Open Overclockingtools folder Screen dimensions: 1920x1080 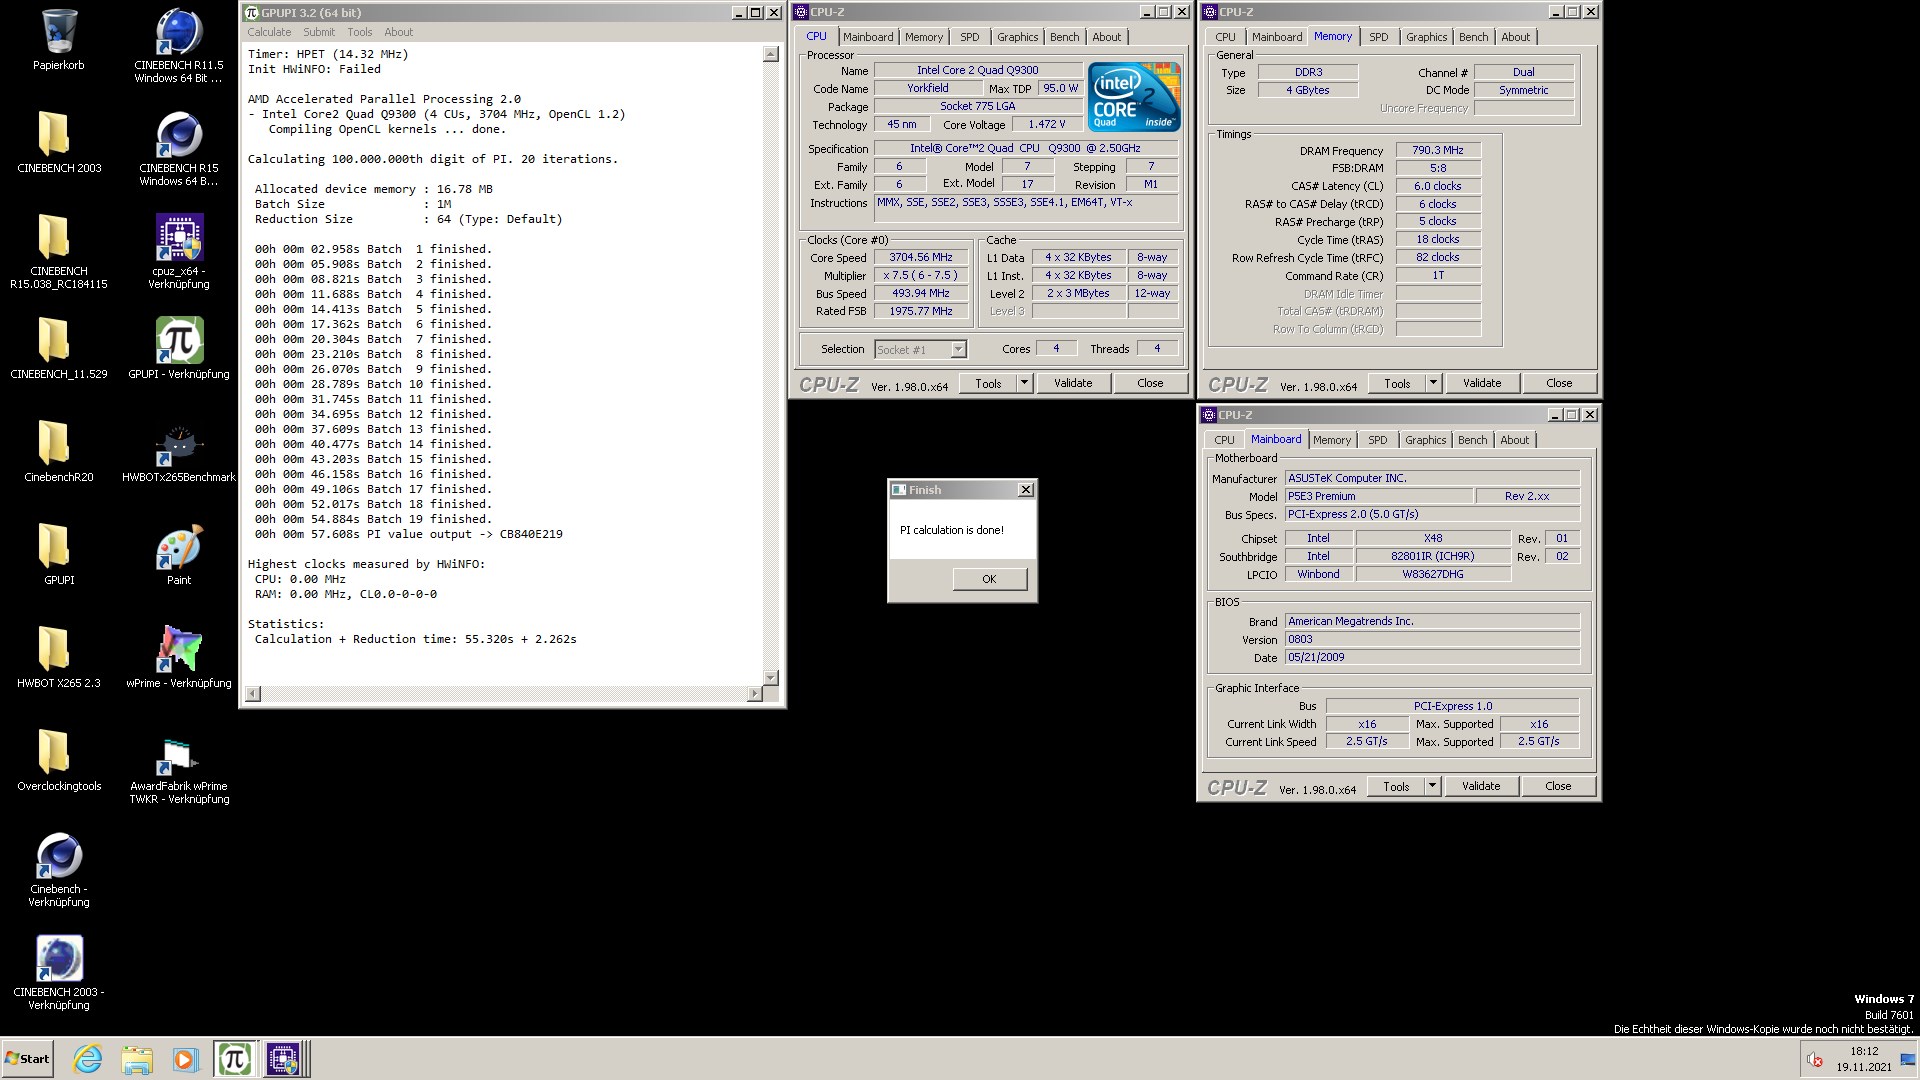59,760
